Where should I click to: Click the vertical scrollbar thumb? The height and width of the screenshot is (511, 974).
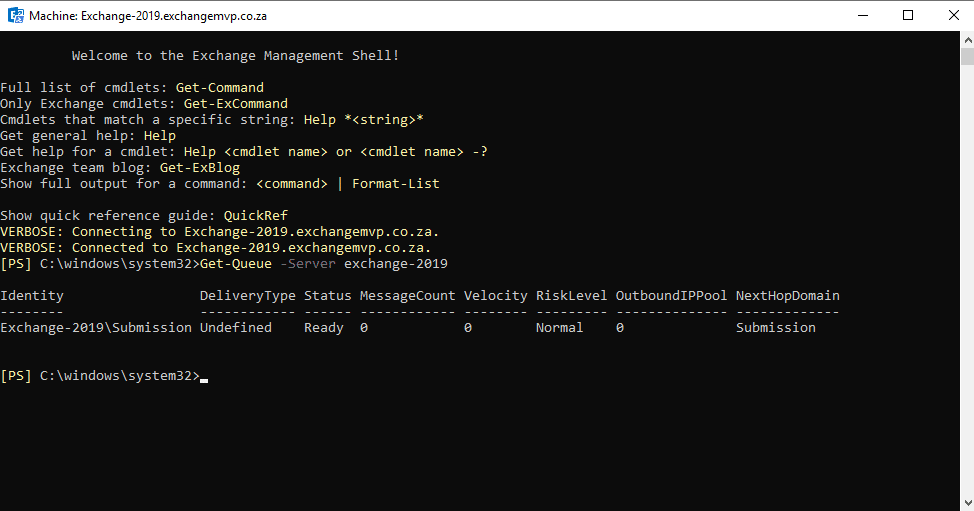coord(967,56)
